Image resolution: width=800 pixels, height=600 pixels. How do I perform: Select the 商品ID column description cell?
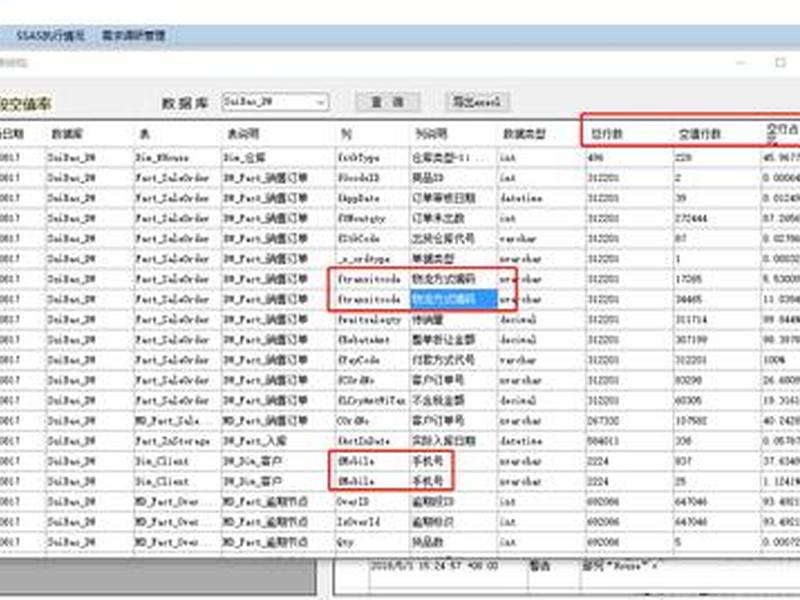[454, 178]
